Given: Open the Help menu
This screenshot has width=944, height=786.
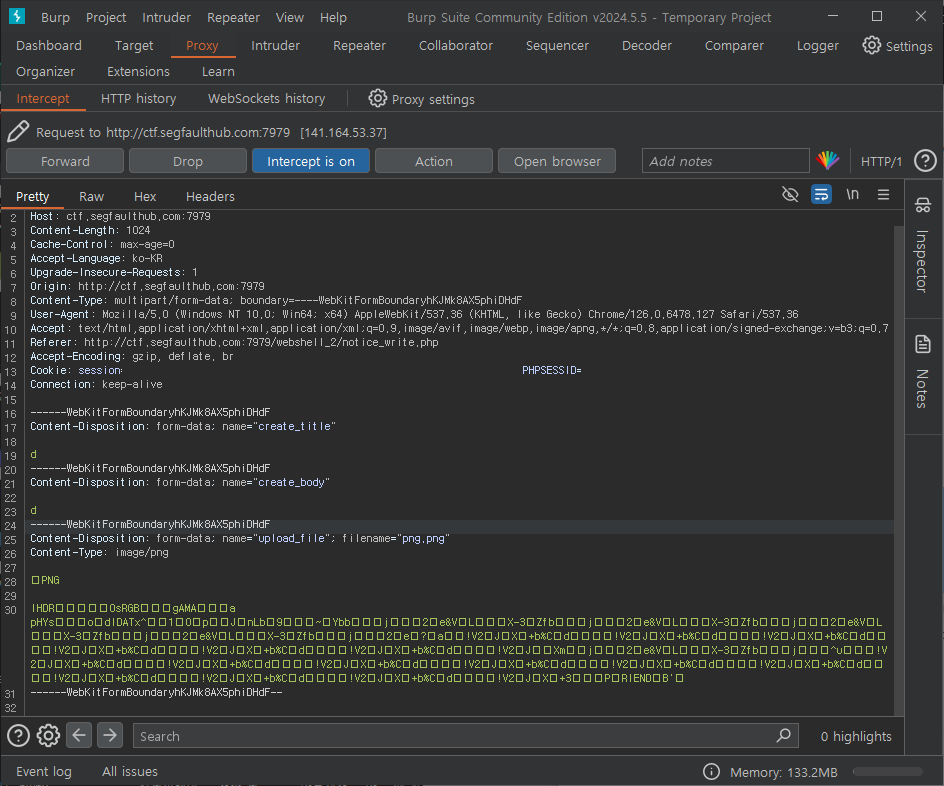Looking at the screenshot, I should click(x=333, y=17).
